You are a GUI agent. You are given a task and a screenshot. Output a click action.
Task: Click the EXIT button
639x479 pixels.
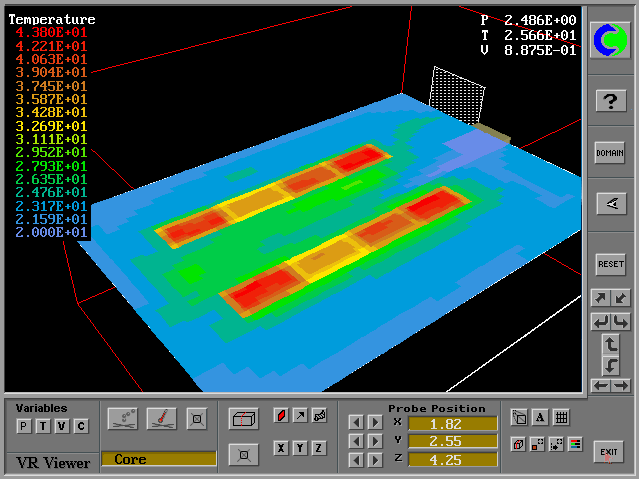pyautogui.click(x=608, y=451)
